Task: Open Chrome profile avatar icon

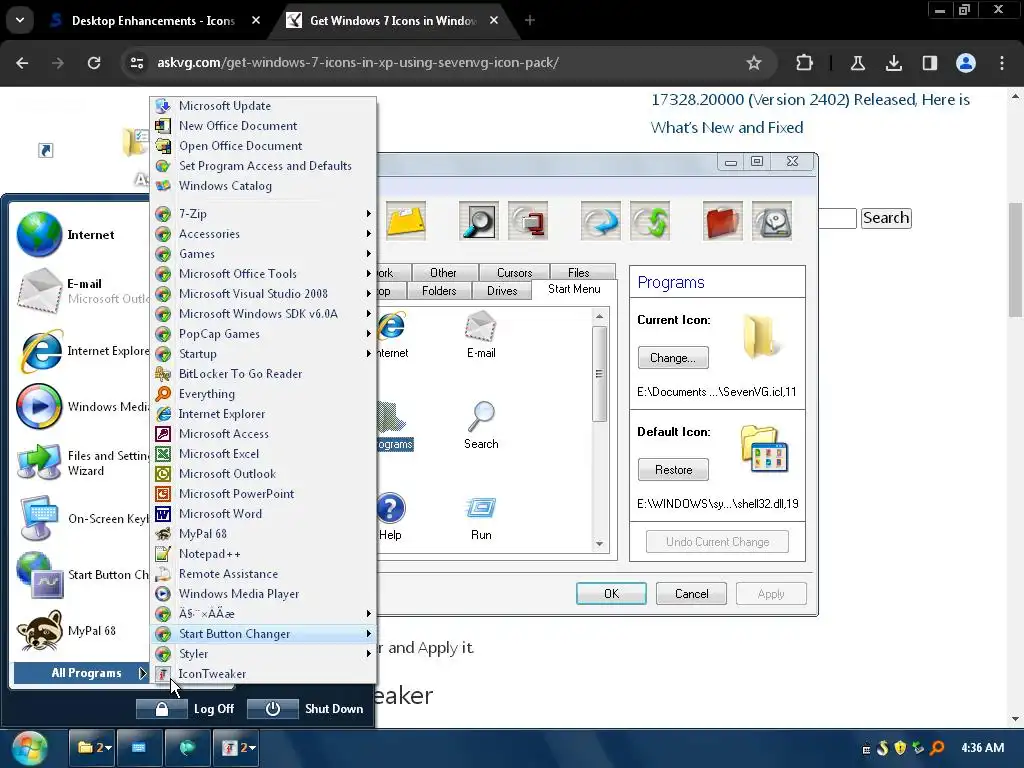Action: [966, 63]
